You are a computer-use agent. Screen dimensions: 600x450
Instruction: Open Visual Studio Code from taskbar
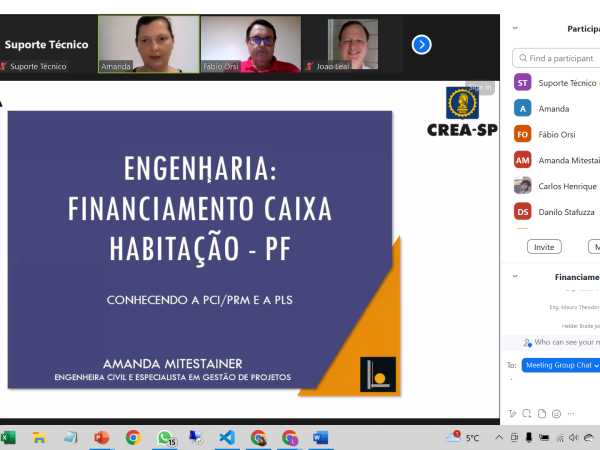227,437
